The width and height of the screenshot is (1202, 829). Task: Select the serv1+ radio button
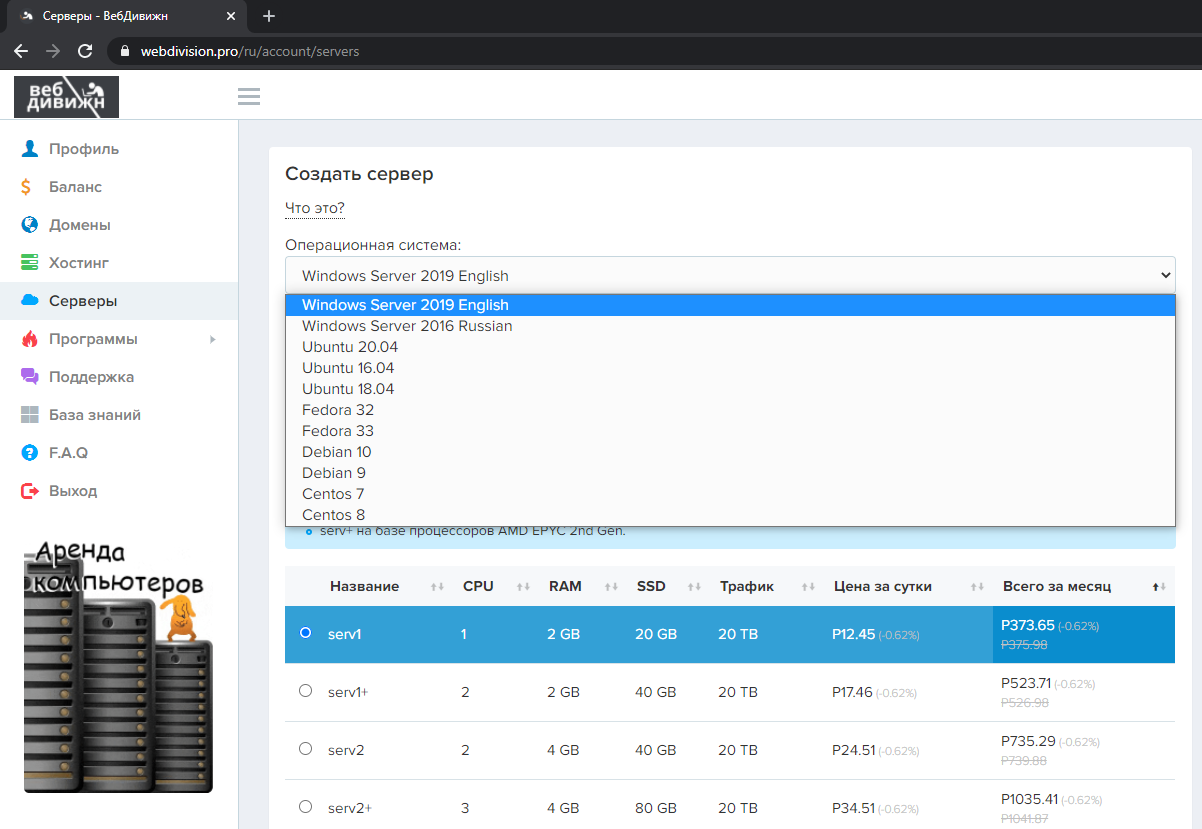(x=306, y=691)
